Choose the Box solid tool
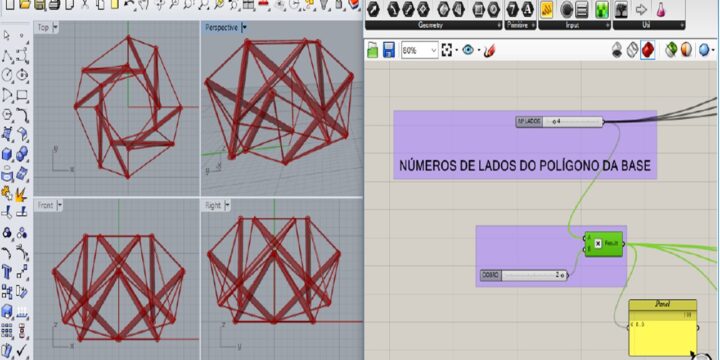This screenshot has height=360, width=720. pos(7,154)
